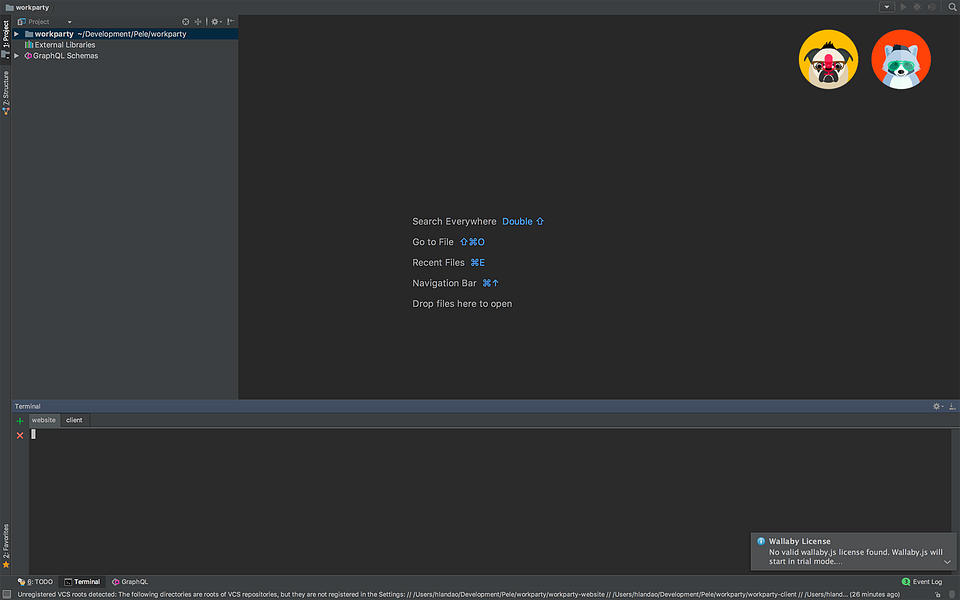960x600 pixels.
Task: Open the Event Log
Action: [x=922, y=582]
